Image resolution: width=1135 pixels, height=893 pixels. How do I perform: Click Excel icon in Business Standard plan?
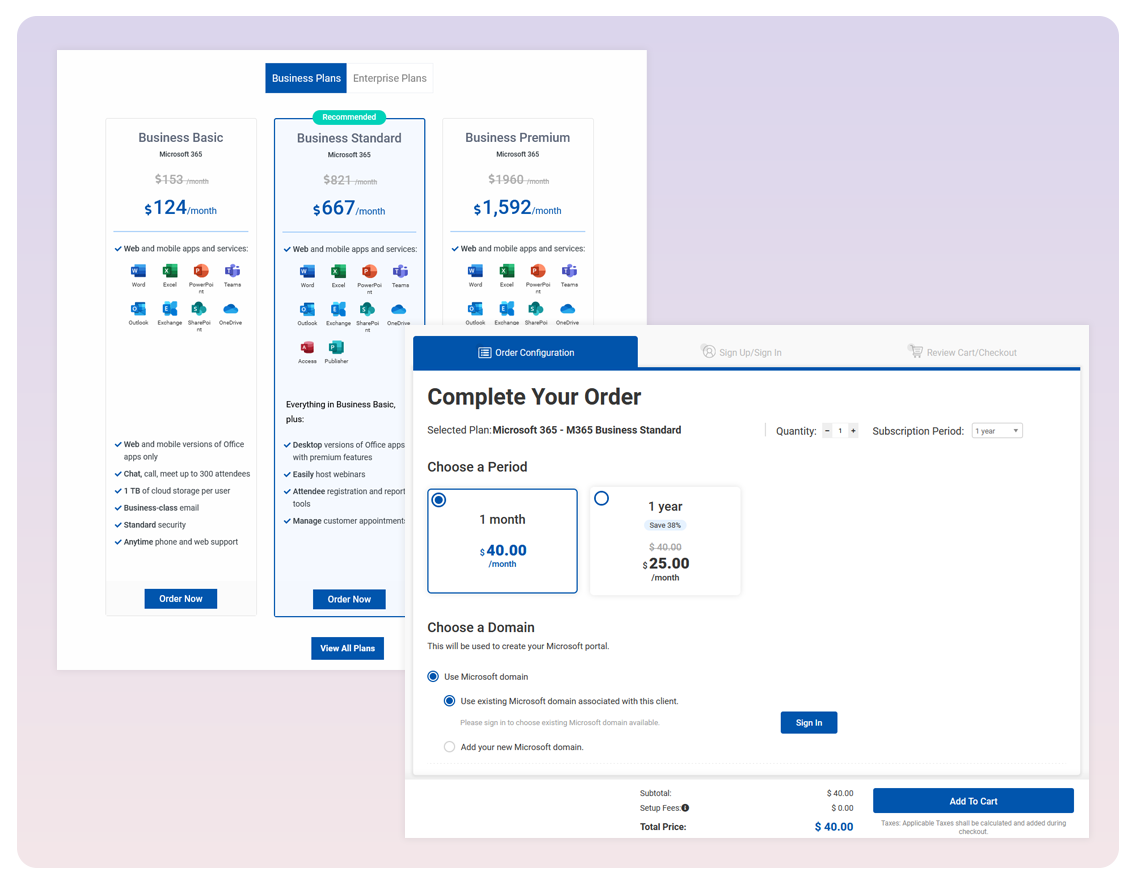click(x=338, y=272)
